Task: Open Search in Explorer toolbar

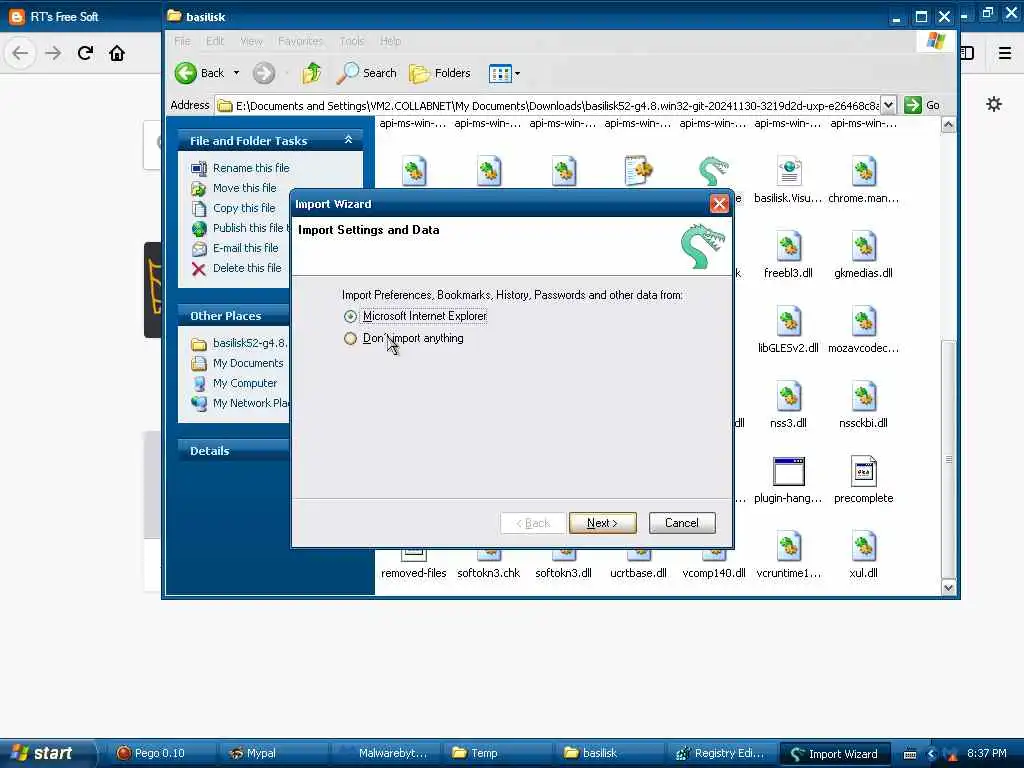Action: point(366,73)
